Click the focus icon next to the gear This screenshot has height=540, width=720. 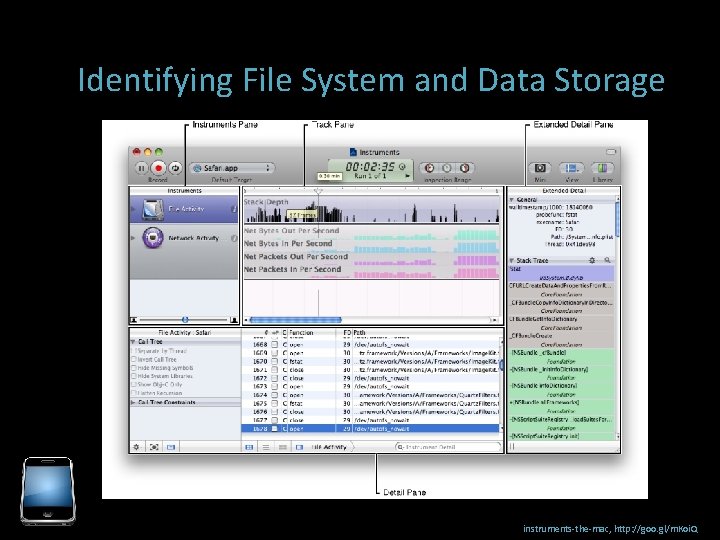point(154,447)
